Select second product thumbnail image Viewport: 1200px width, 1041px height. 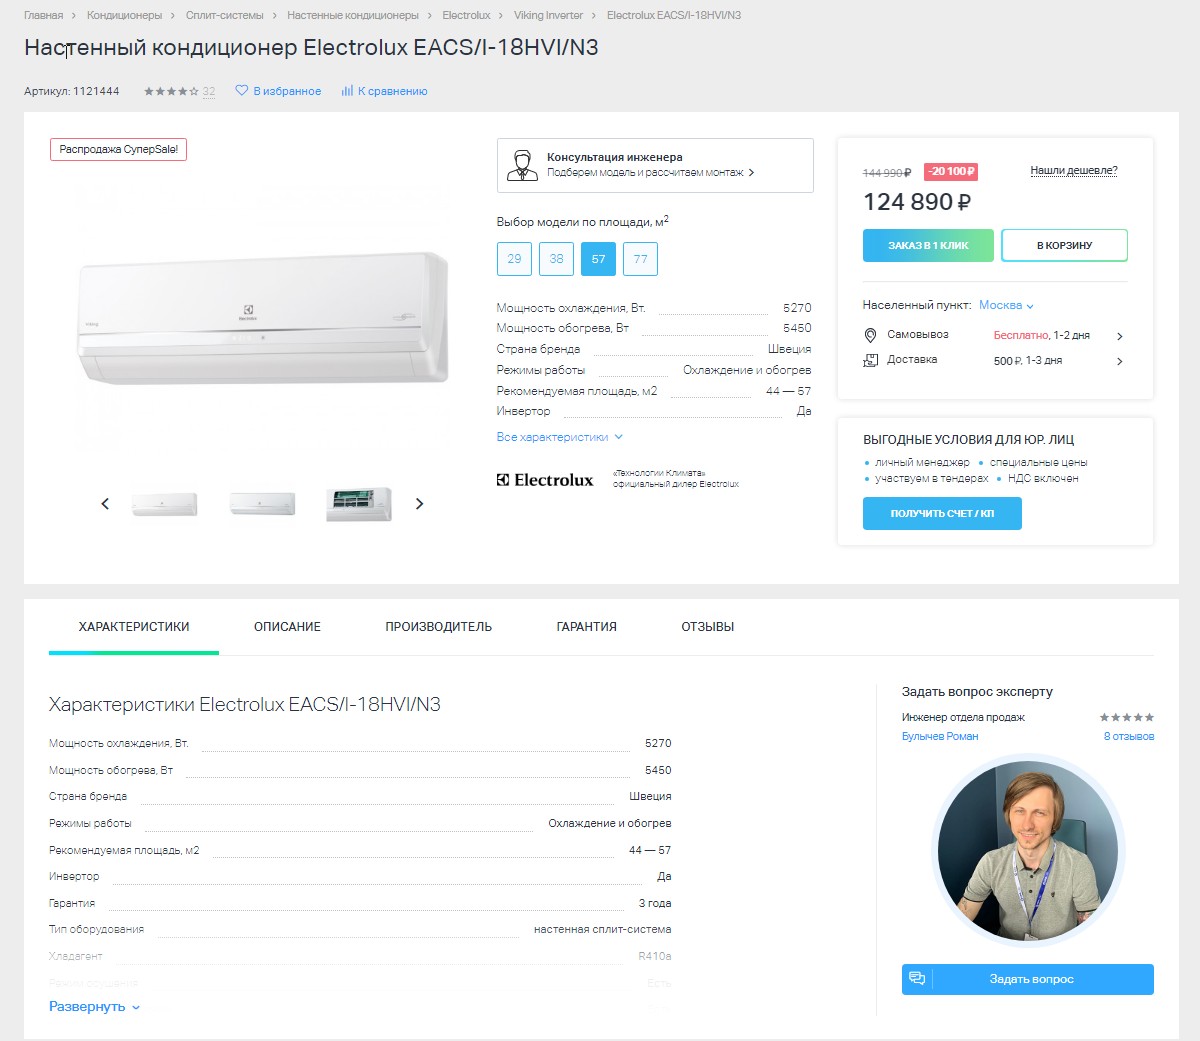(x=262, y=504)
